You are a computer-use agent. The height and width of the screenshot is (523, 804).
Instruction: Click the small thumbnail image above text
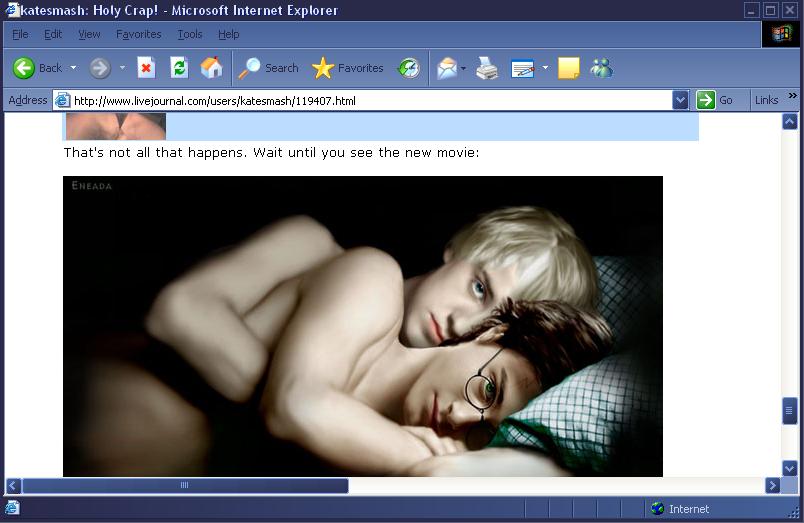116,126
